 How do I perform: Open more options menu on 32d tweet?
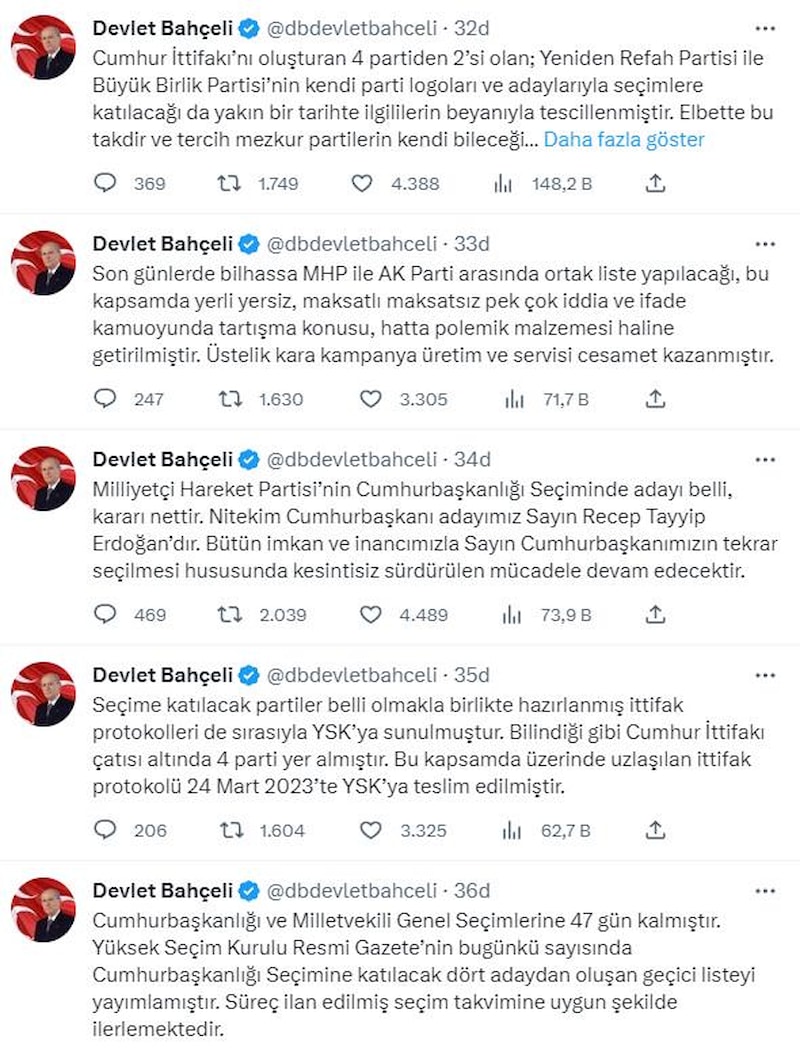[765, 28]
